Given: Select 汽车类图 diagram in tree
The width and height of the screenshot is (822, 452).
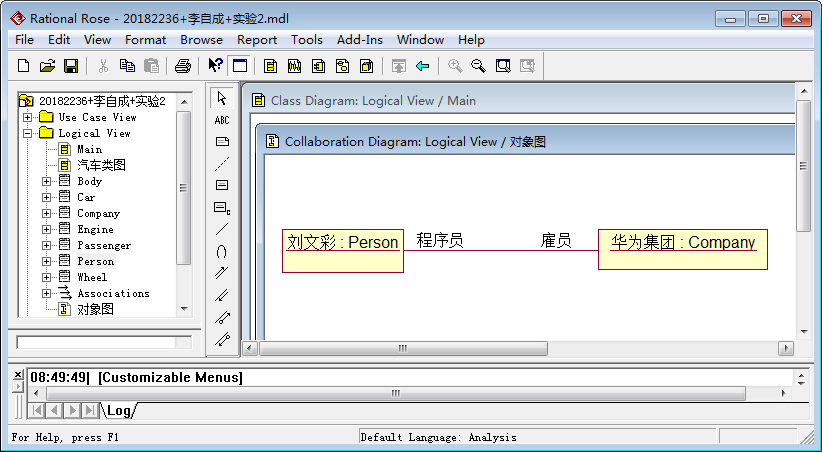Looking at the screenshot, I should pyautogui.click(x=101, y=165).
